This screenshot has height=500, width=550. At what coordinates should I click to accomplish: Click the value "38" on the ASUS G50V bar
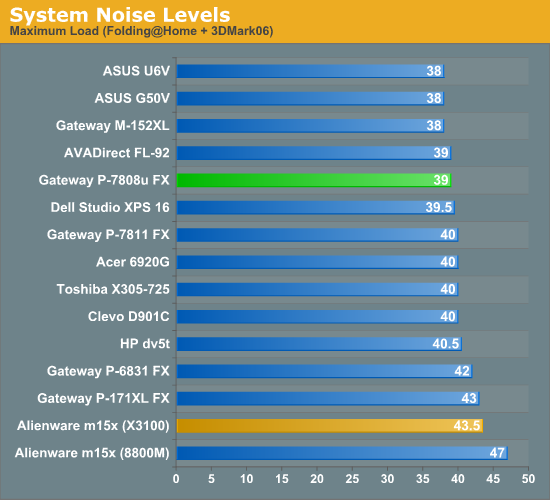(434, 98)
